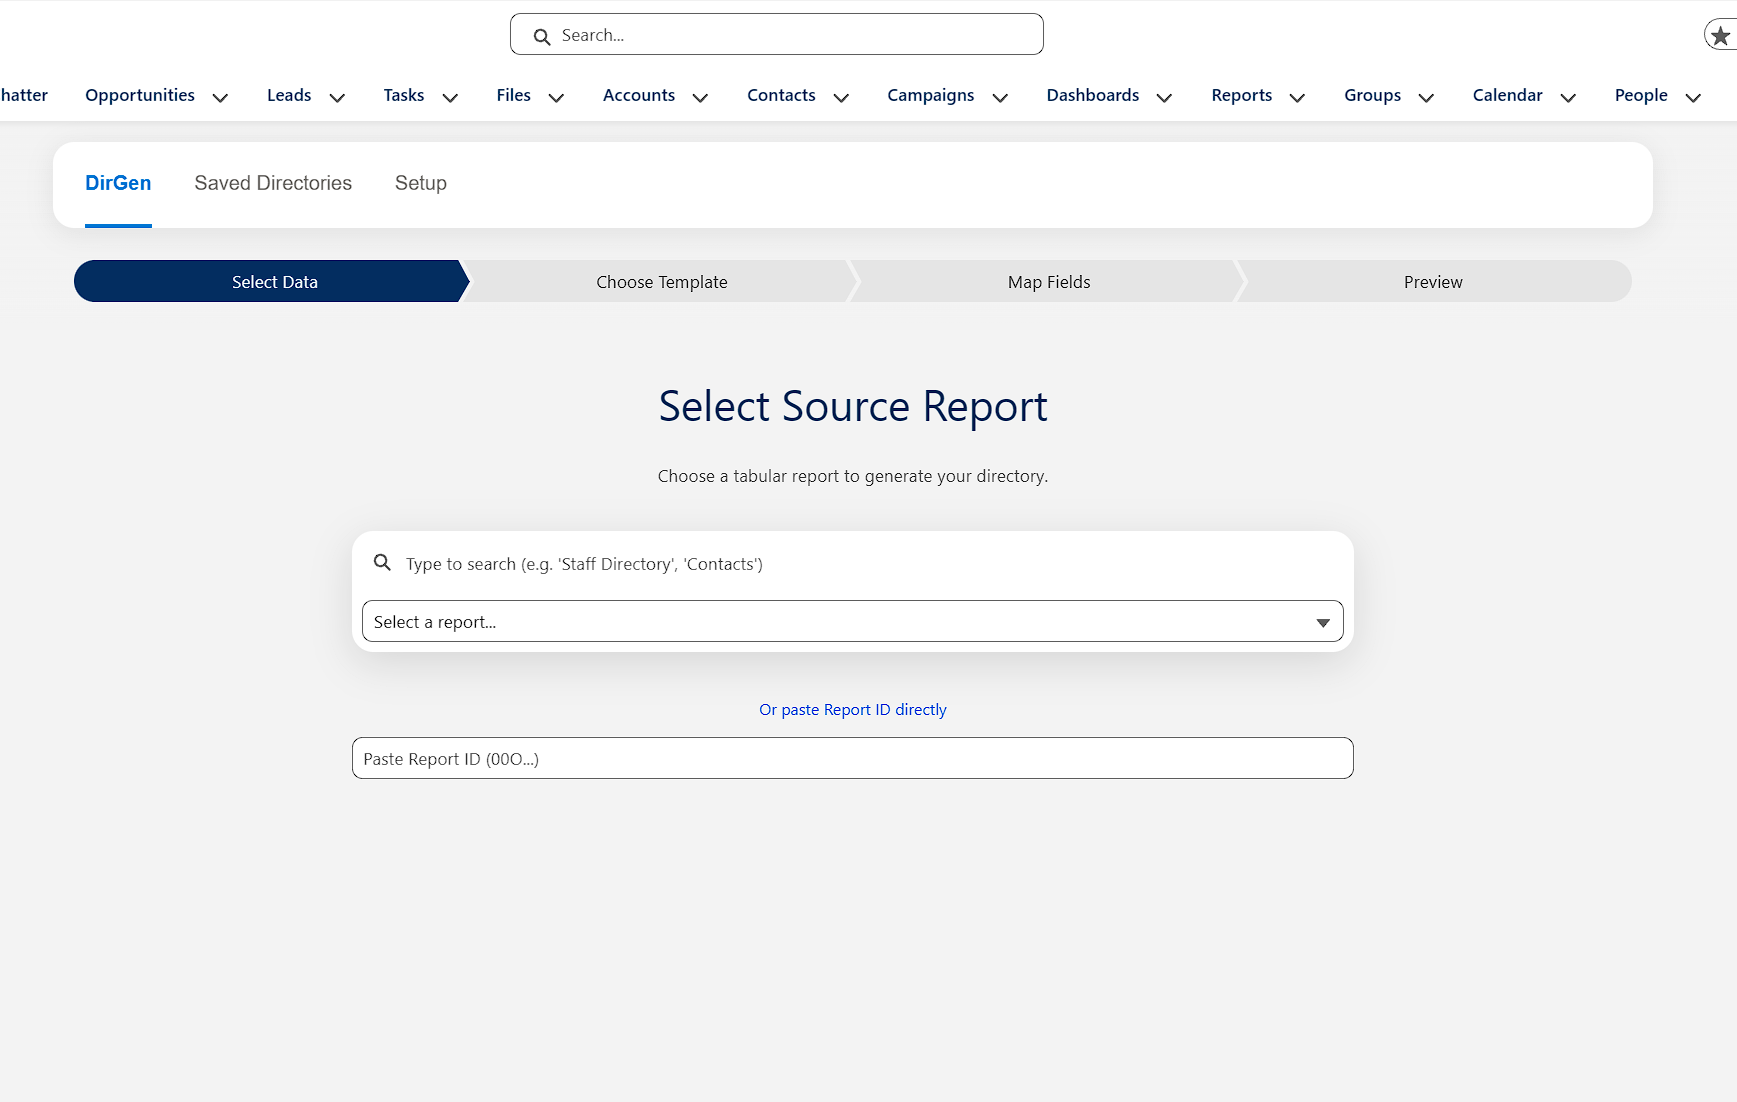1737x1102 pixels.
Task: Select the DirGen tab
Action: [x=118, y=183]
